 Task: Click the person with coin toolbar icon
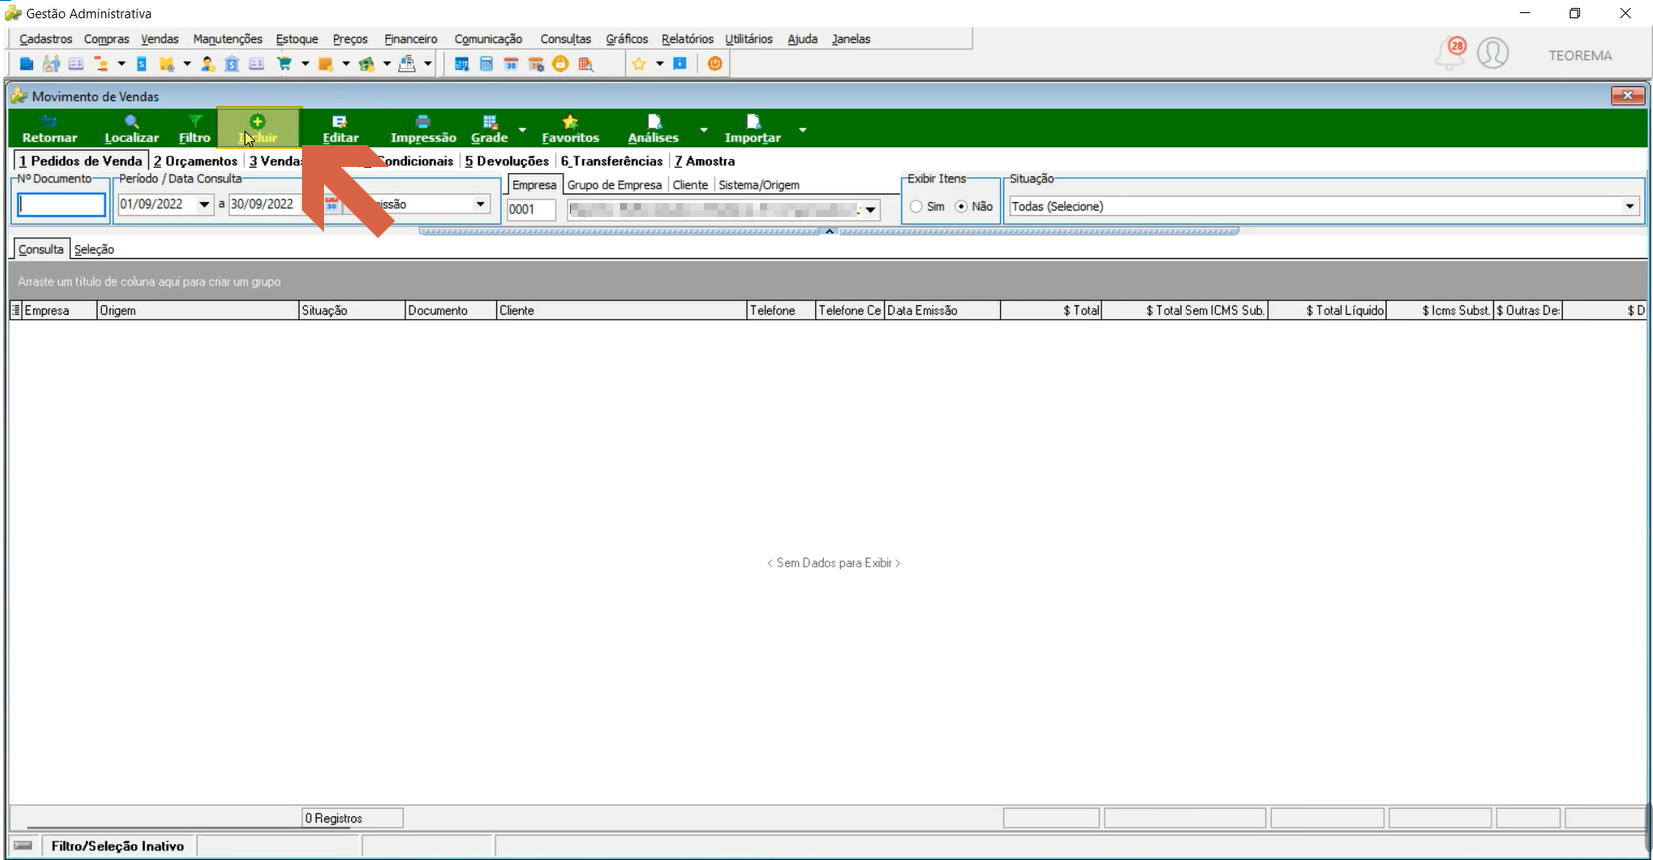(x=207, y=64)
